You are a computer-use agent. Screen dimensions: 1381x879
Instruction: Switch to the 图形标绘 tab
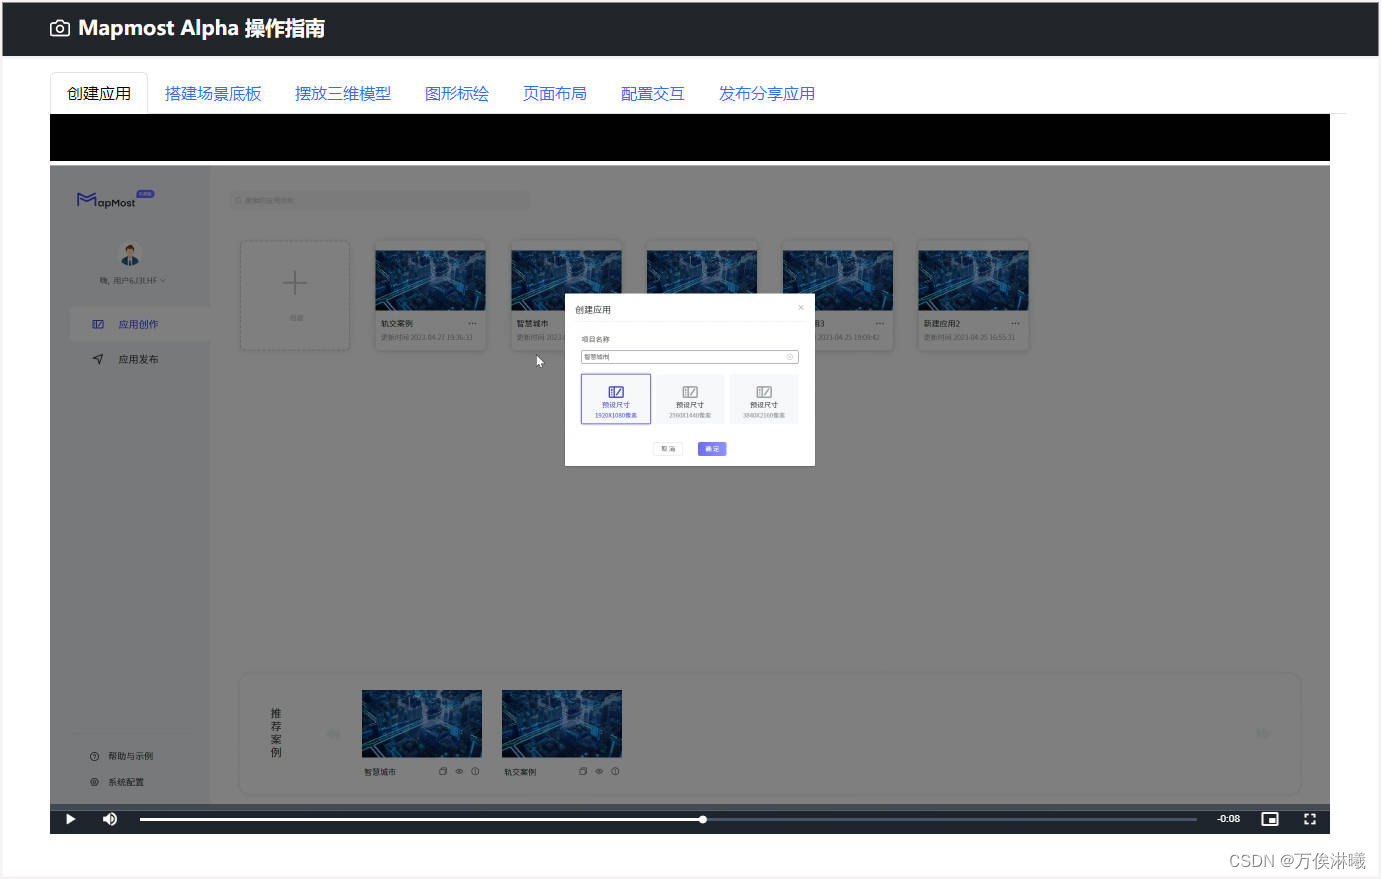(457, 93)
